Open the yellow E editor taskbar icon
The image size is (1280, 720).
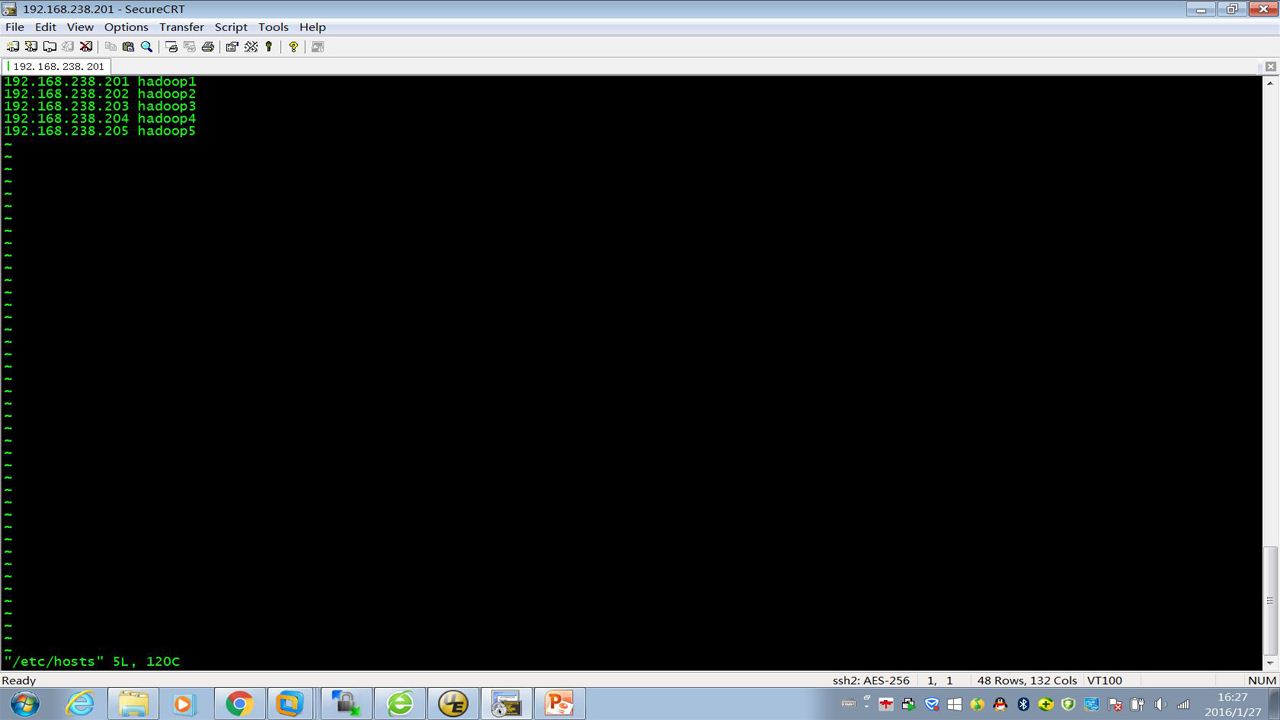453,704
